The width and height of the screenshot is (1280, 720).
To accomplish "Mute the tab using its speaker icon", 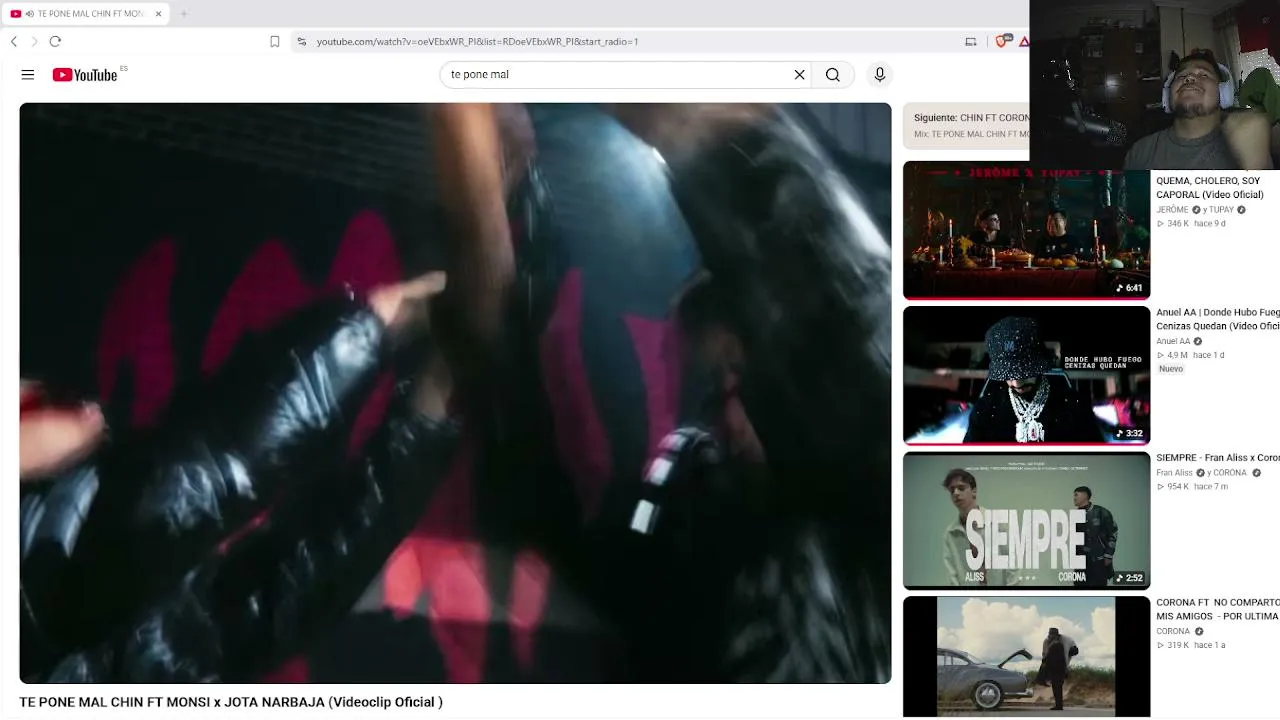I will tap(30, 14).
